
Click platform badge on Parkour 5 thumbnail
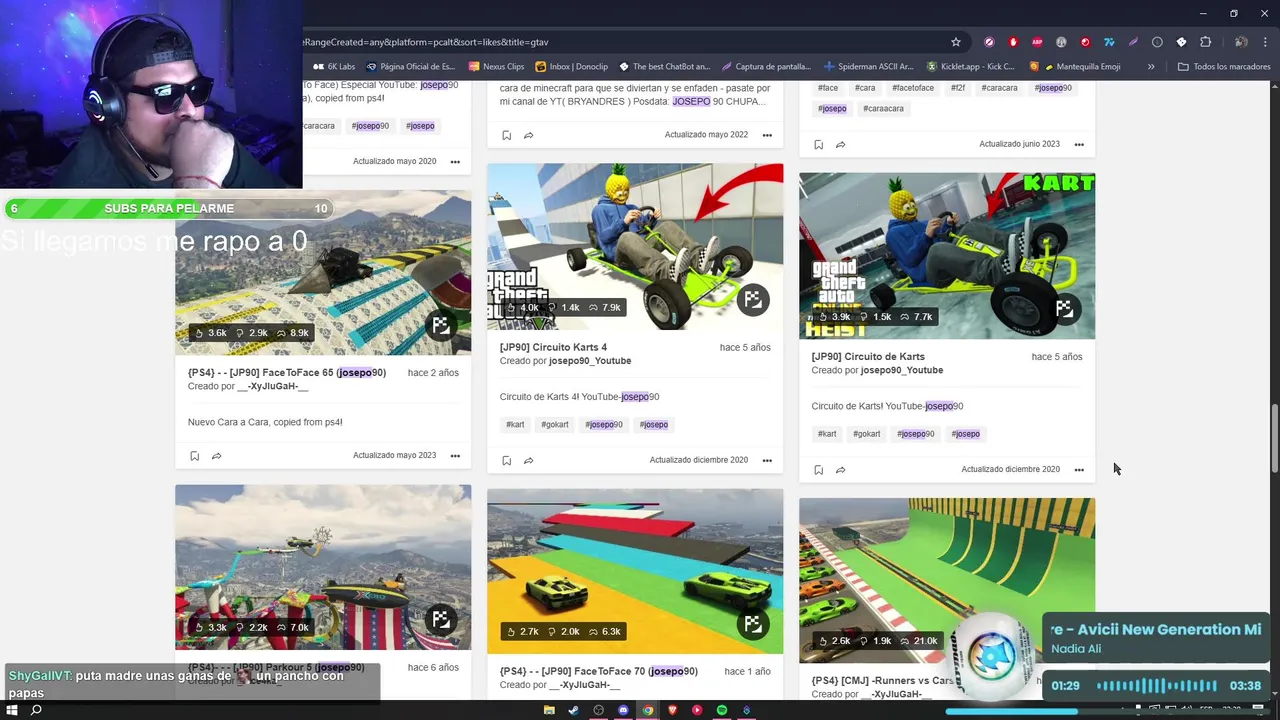click(440, 619)
